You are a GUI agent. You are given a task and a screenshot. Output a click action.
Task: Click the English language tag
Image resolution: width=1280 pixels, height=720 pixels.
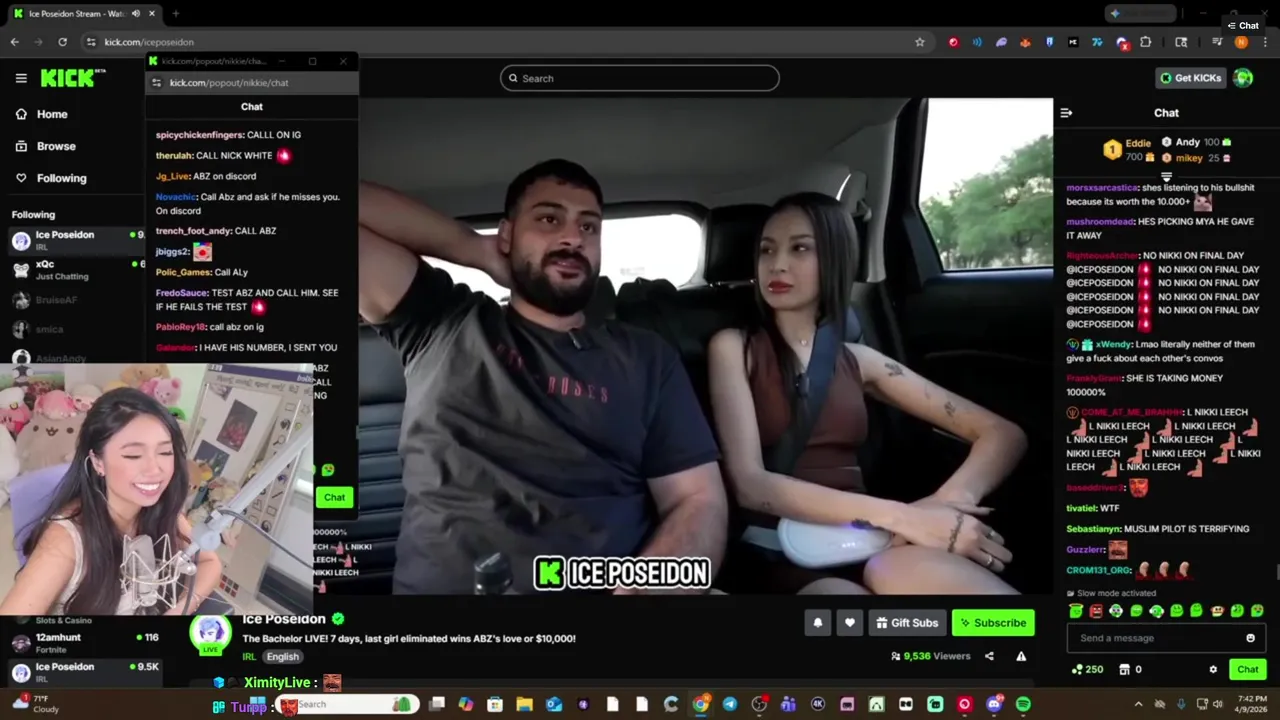[x=283, y=657]
